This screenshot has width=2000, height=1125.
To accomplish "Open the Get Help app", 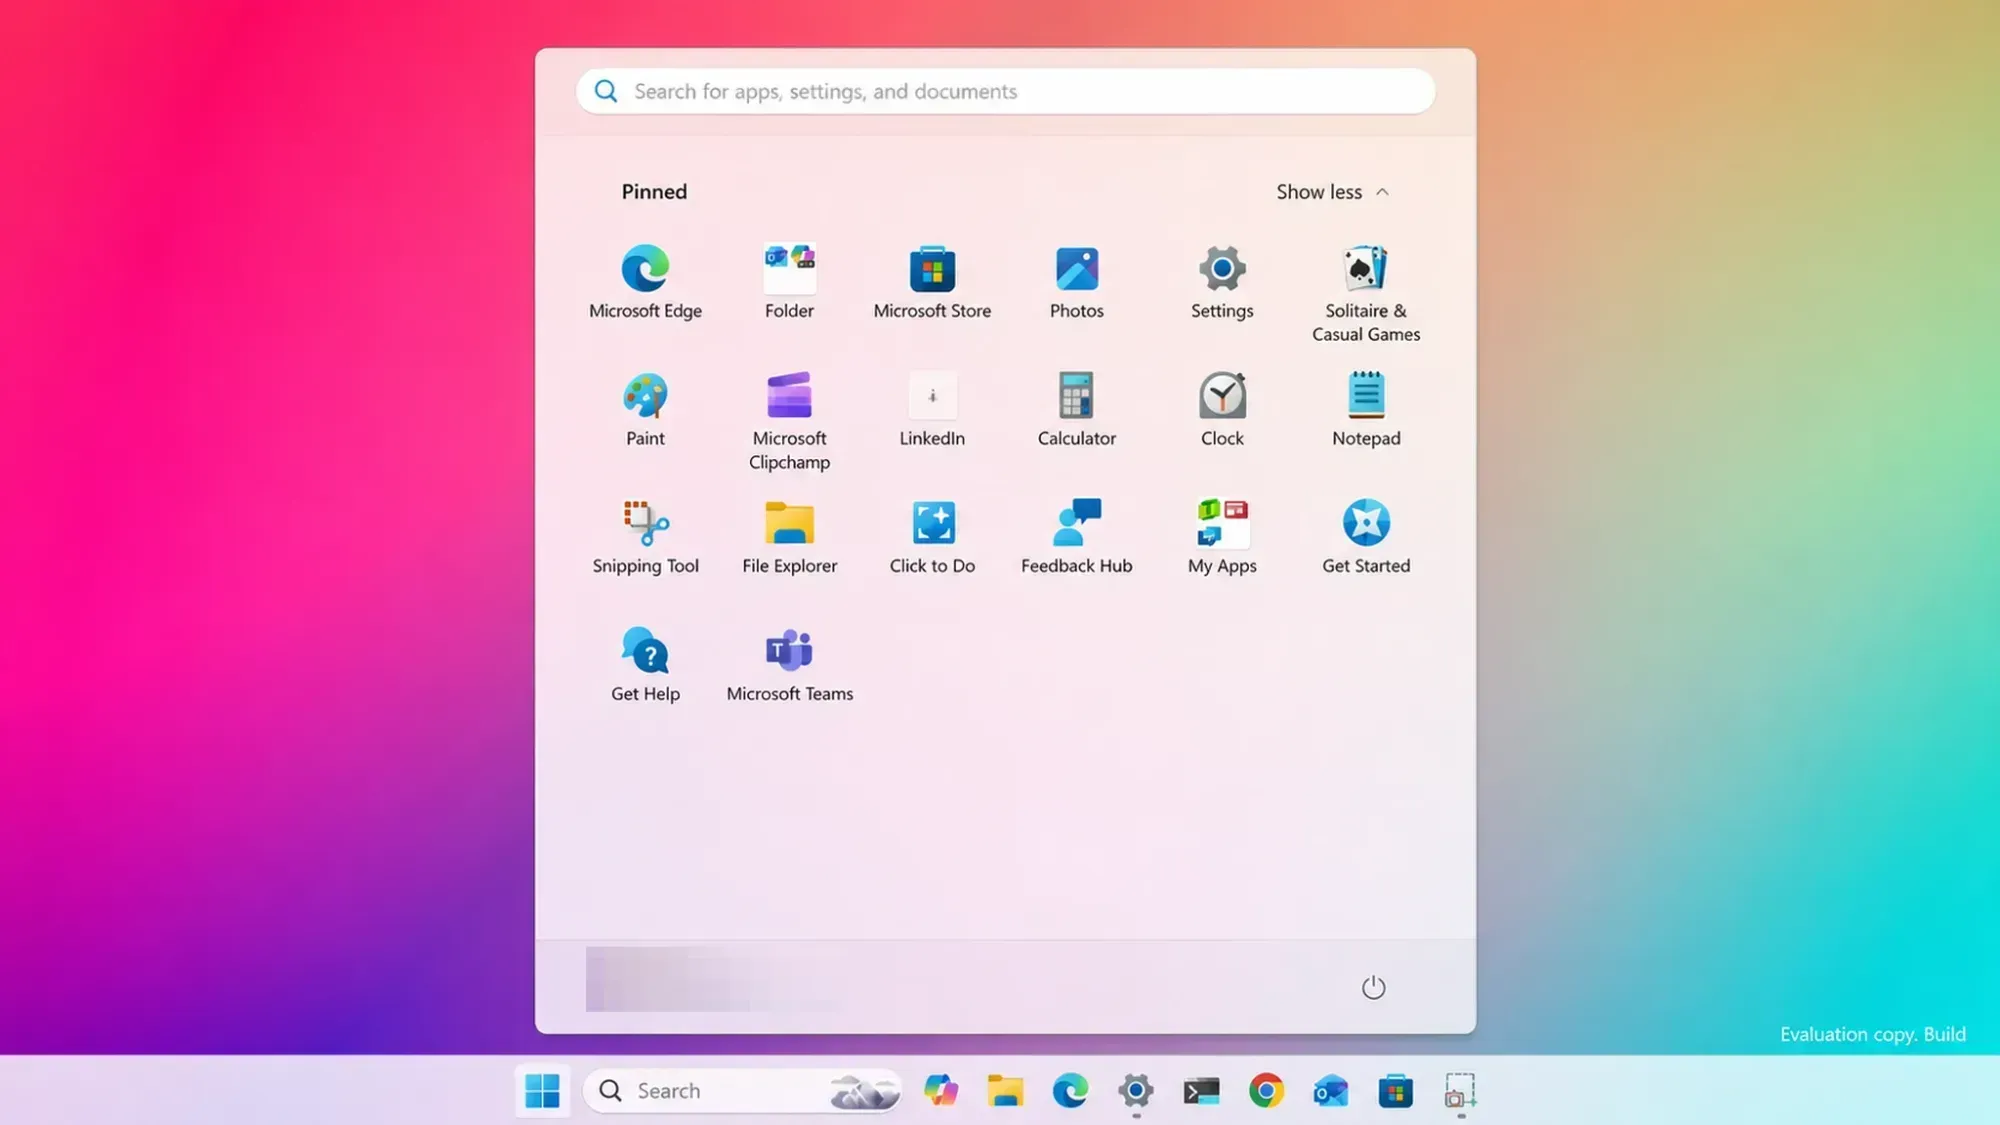I will pyautogui.click(x=645, y=665).
